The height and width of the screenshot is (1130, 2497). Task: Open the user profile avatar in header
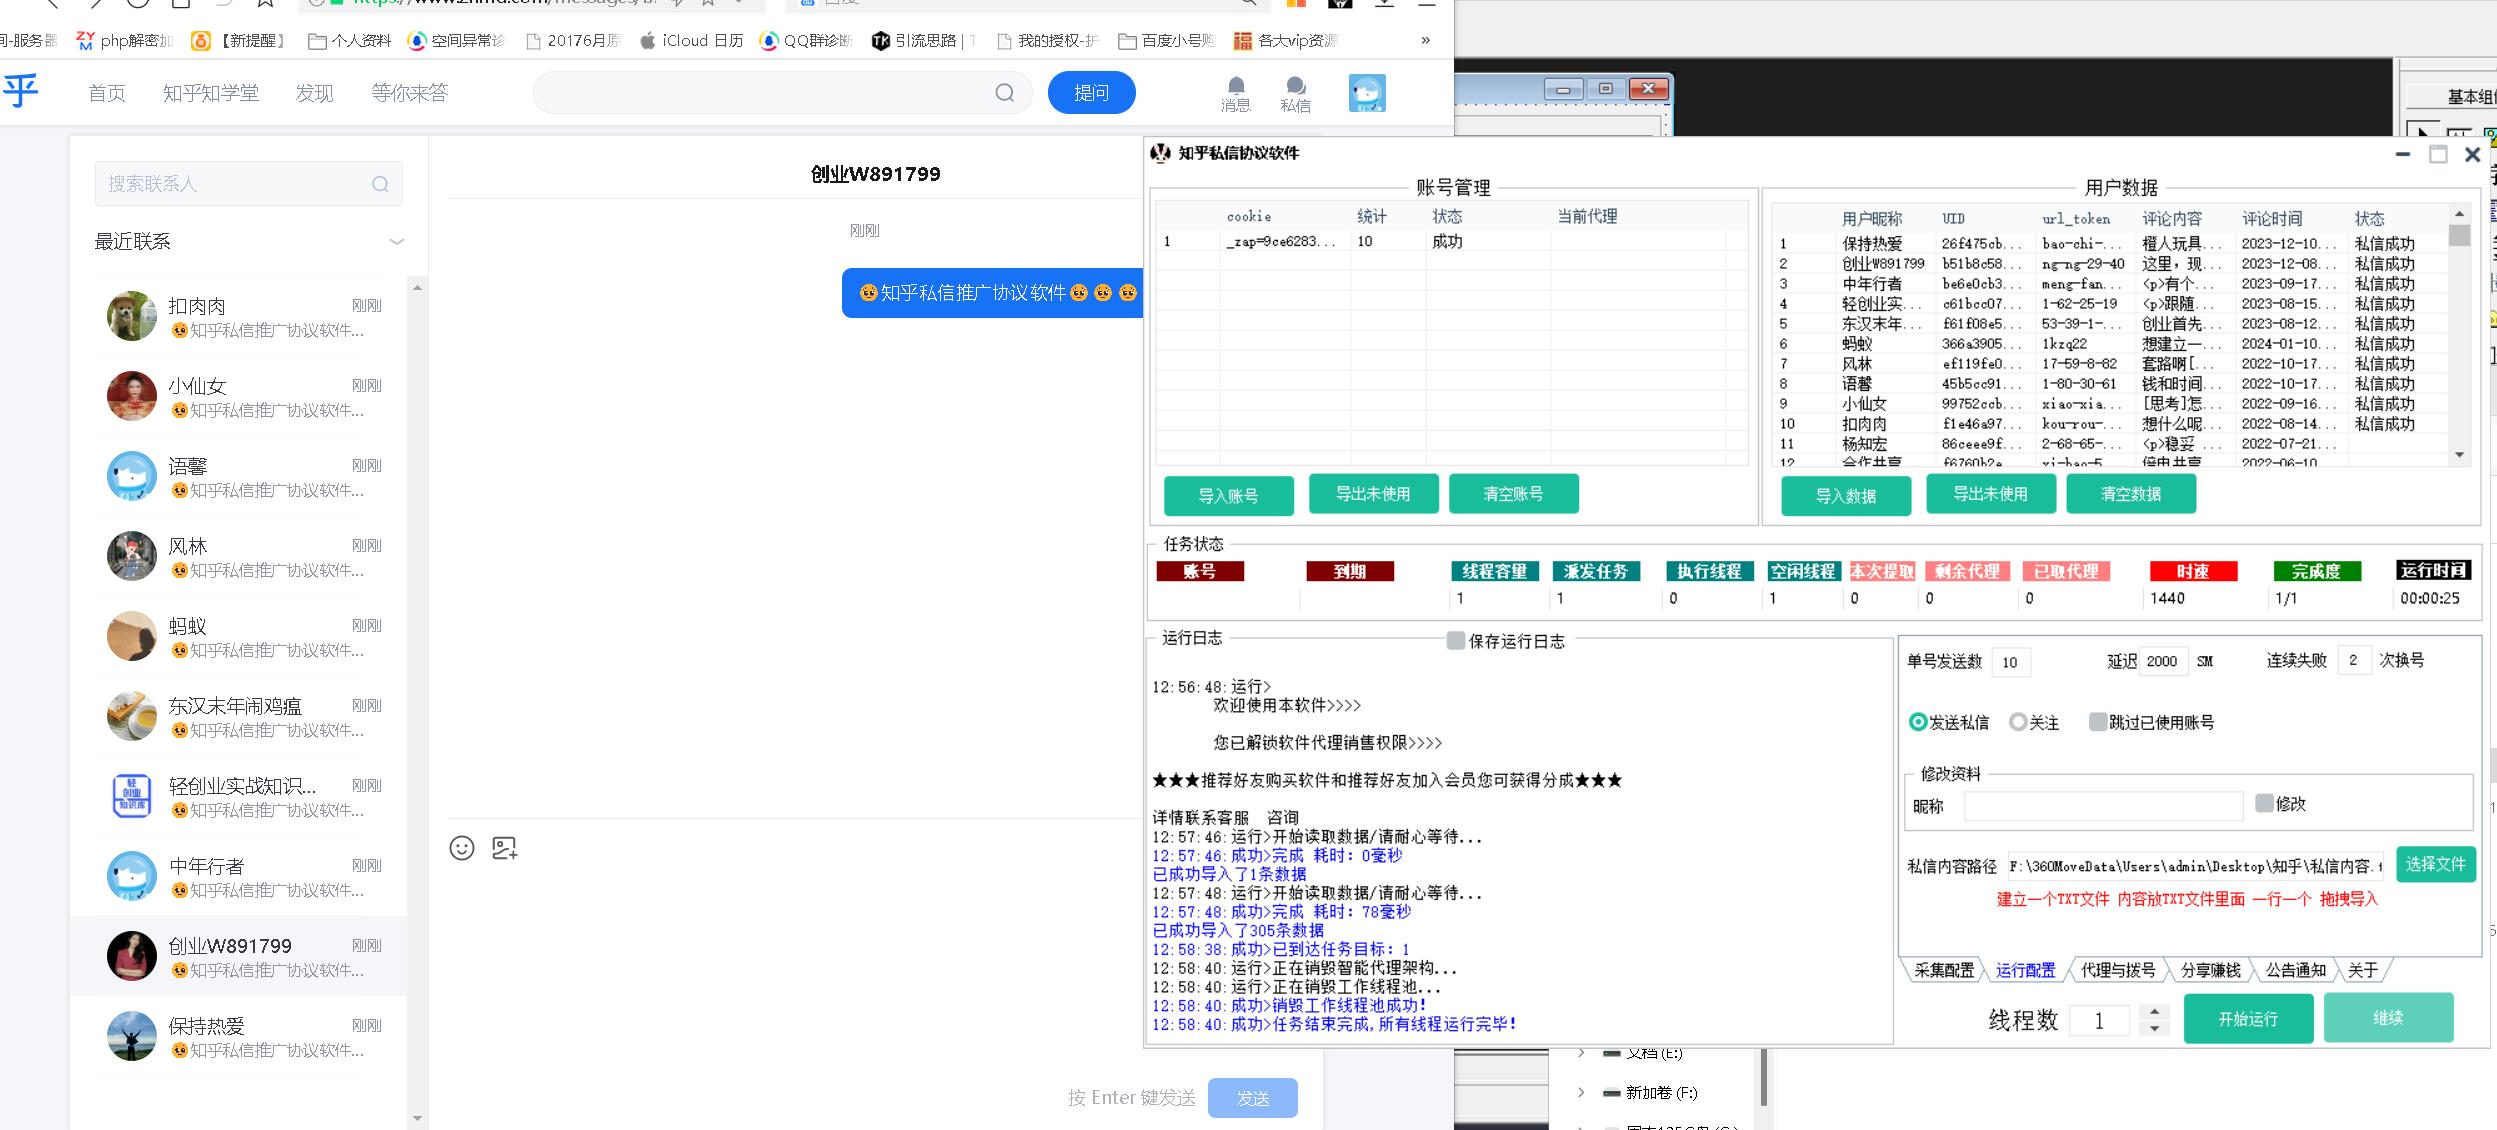(x=1366, y=93)
